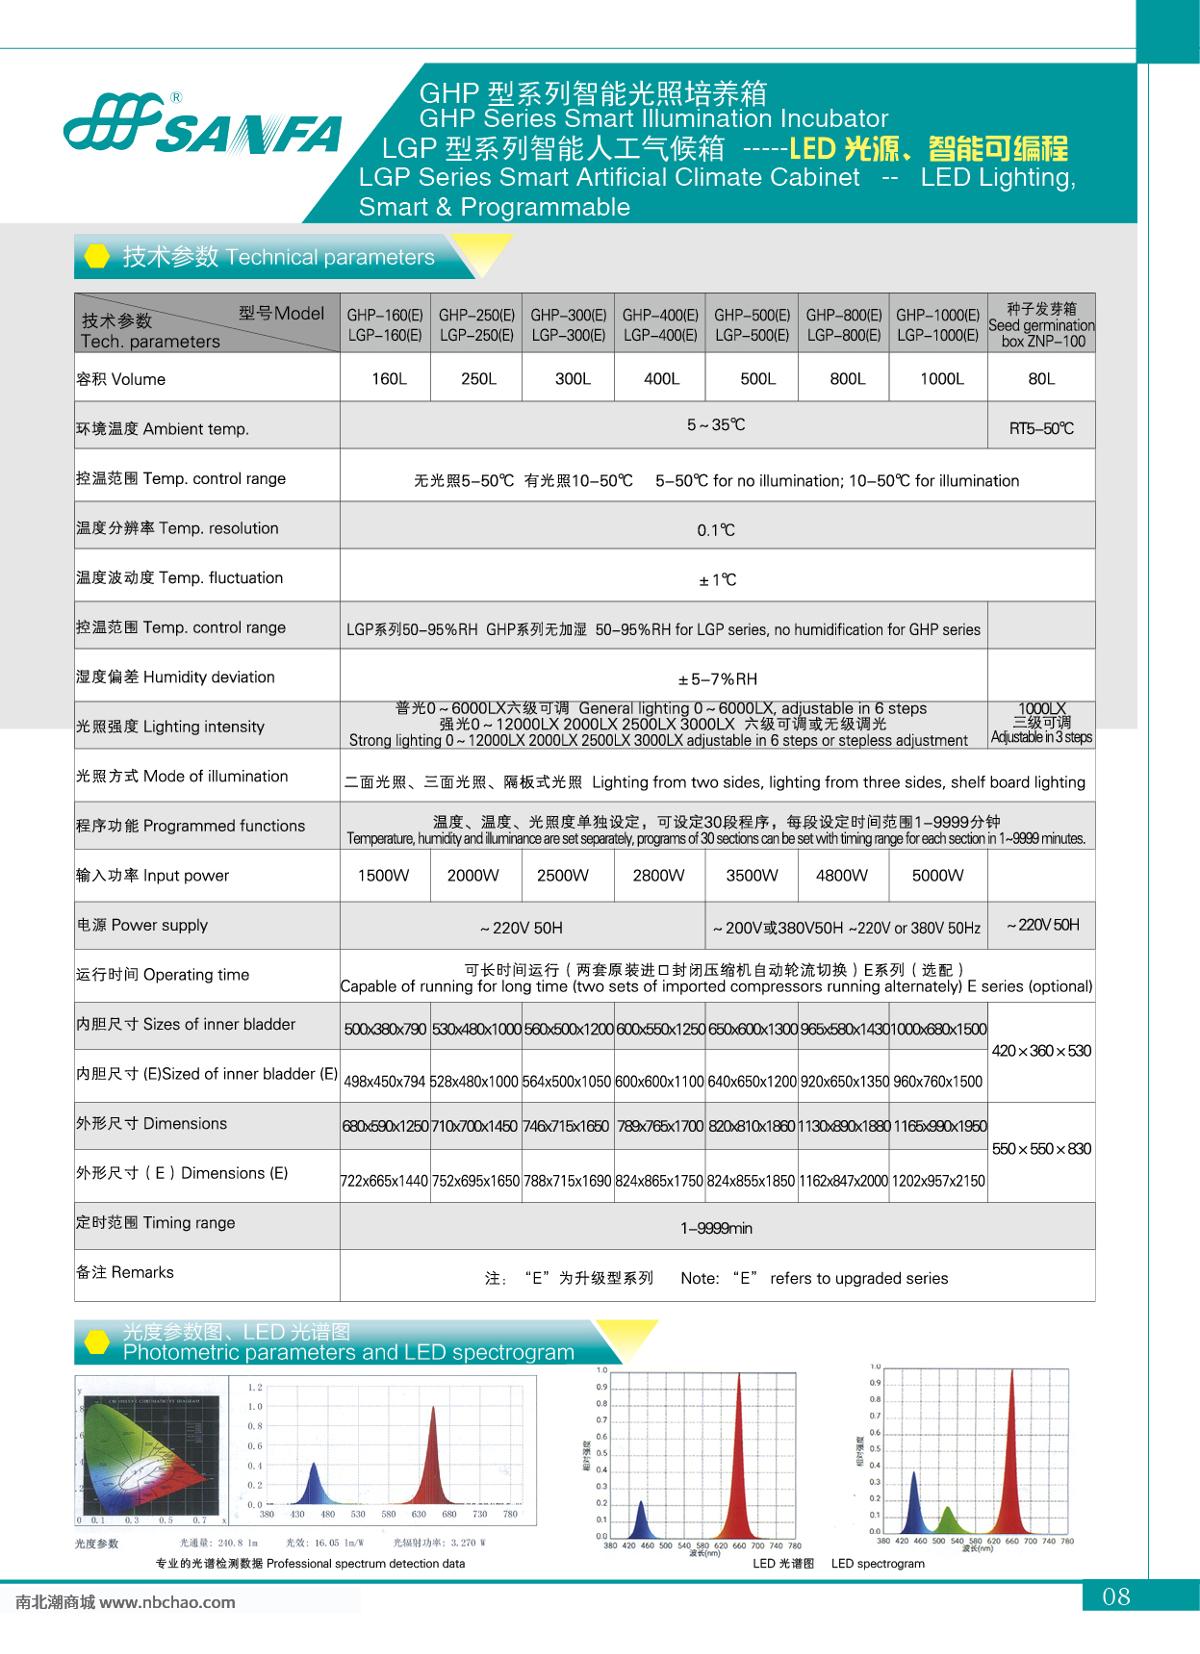
Task: Click the 3500W input power cell
Action: [x=751, y=876]
